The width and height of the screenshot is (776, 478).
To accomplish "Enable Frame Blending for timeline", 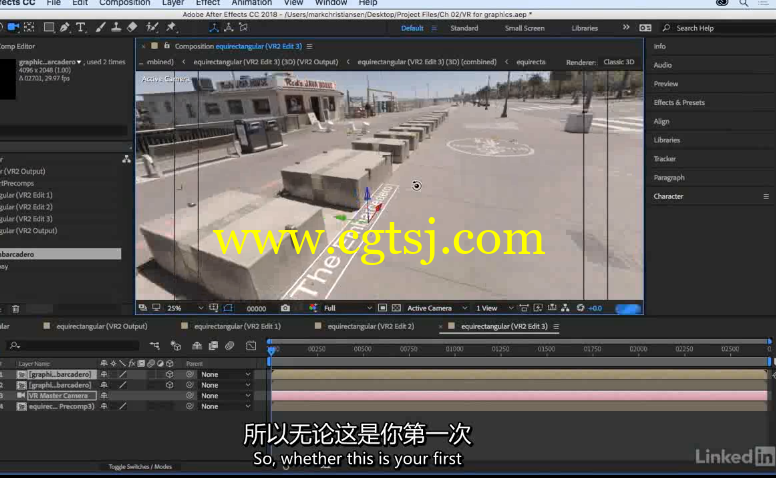I will (213, 345).
